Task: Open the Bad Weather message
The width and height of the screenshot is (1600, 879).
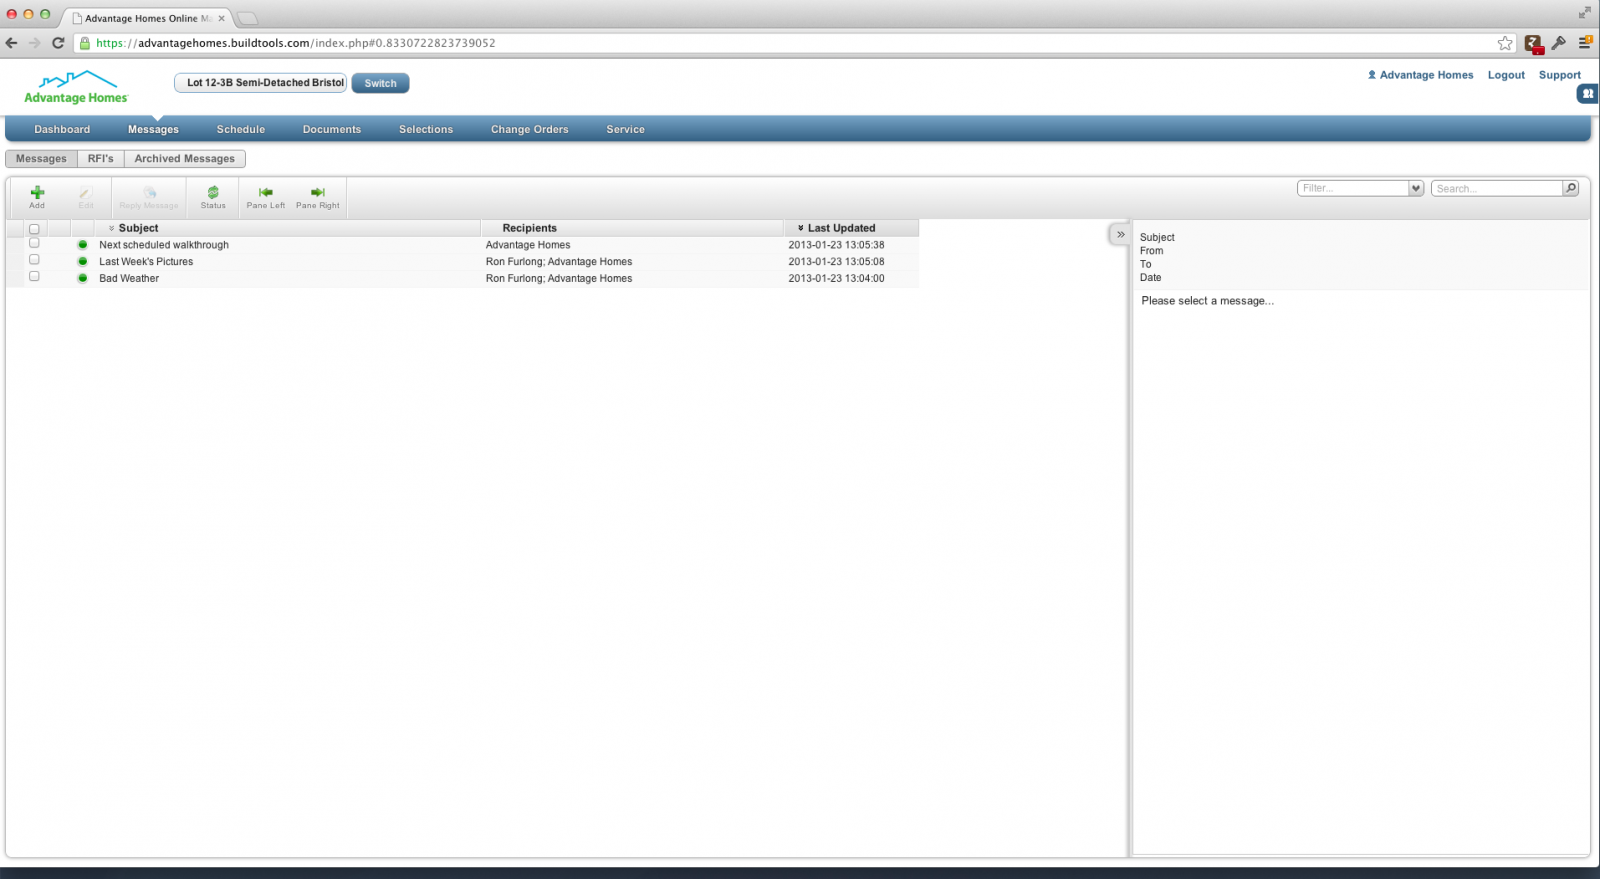Action: click(129, 279)
